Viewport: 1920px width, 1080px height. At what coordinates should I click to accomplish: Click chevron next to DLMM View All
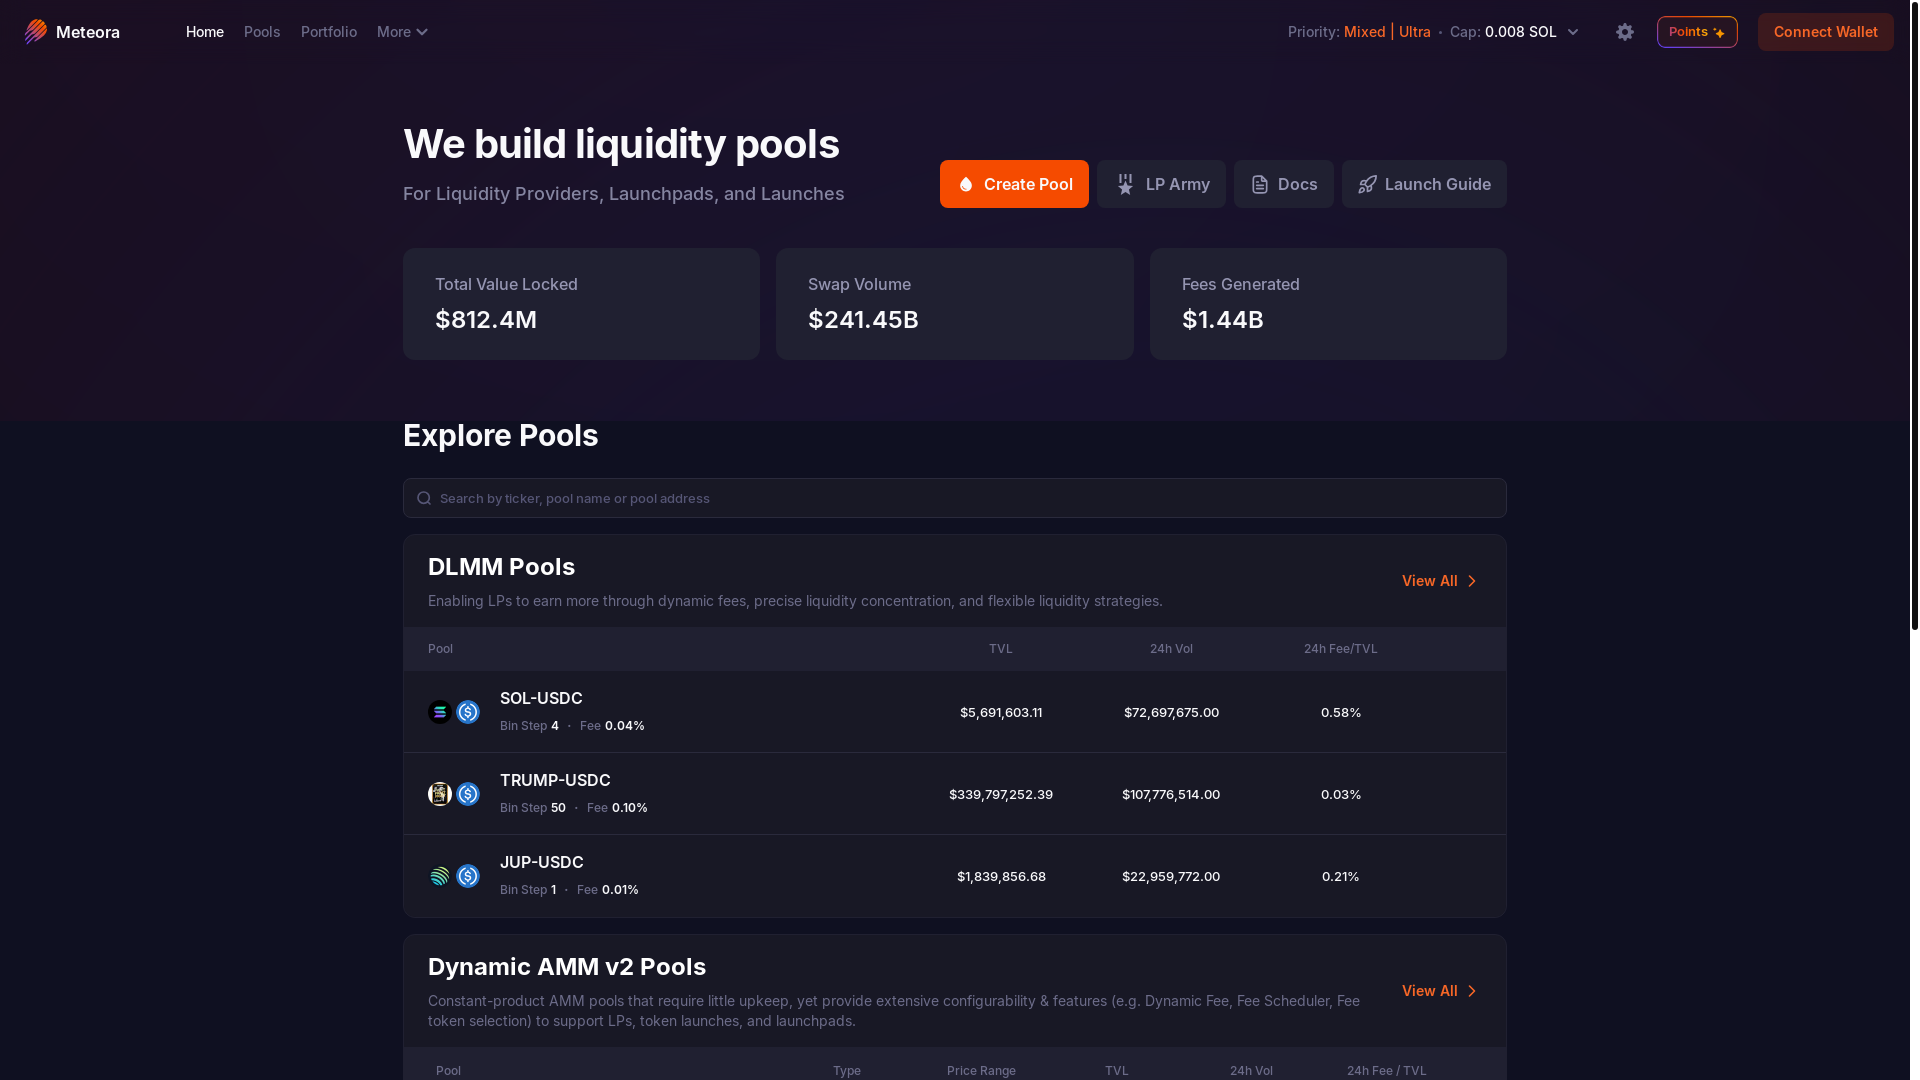(1471, 581)
